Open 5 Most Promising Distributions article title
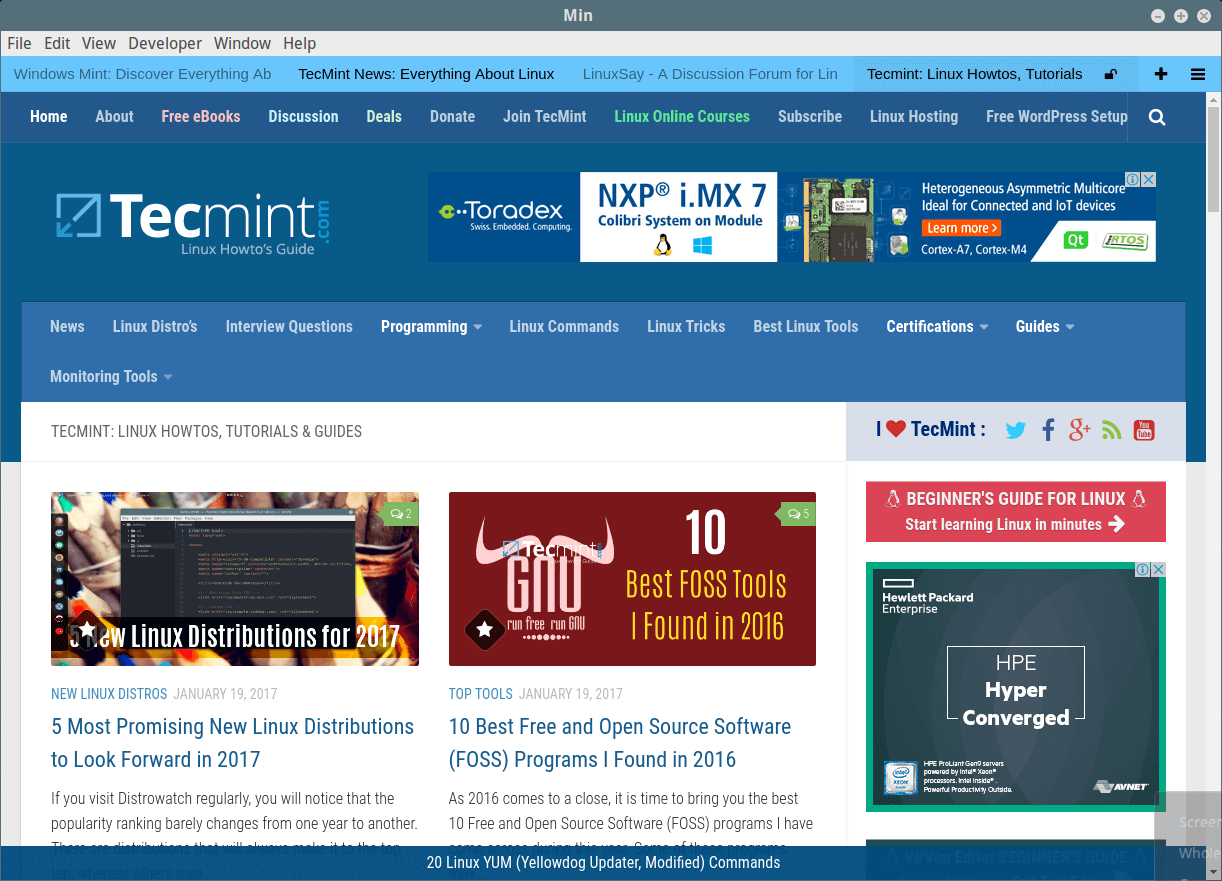The width and height of the screenshot is (1222, 881). tap(232, 743)
